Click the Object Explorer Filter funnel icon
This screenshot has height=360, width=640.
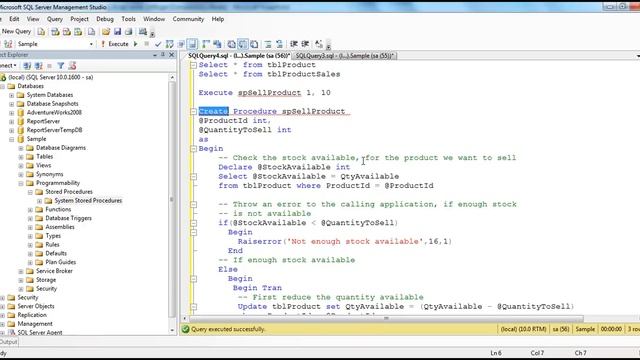pos(61,65)
